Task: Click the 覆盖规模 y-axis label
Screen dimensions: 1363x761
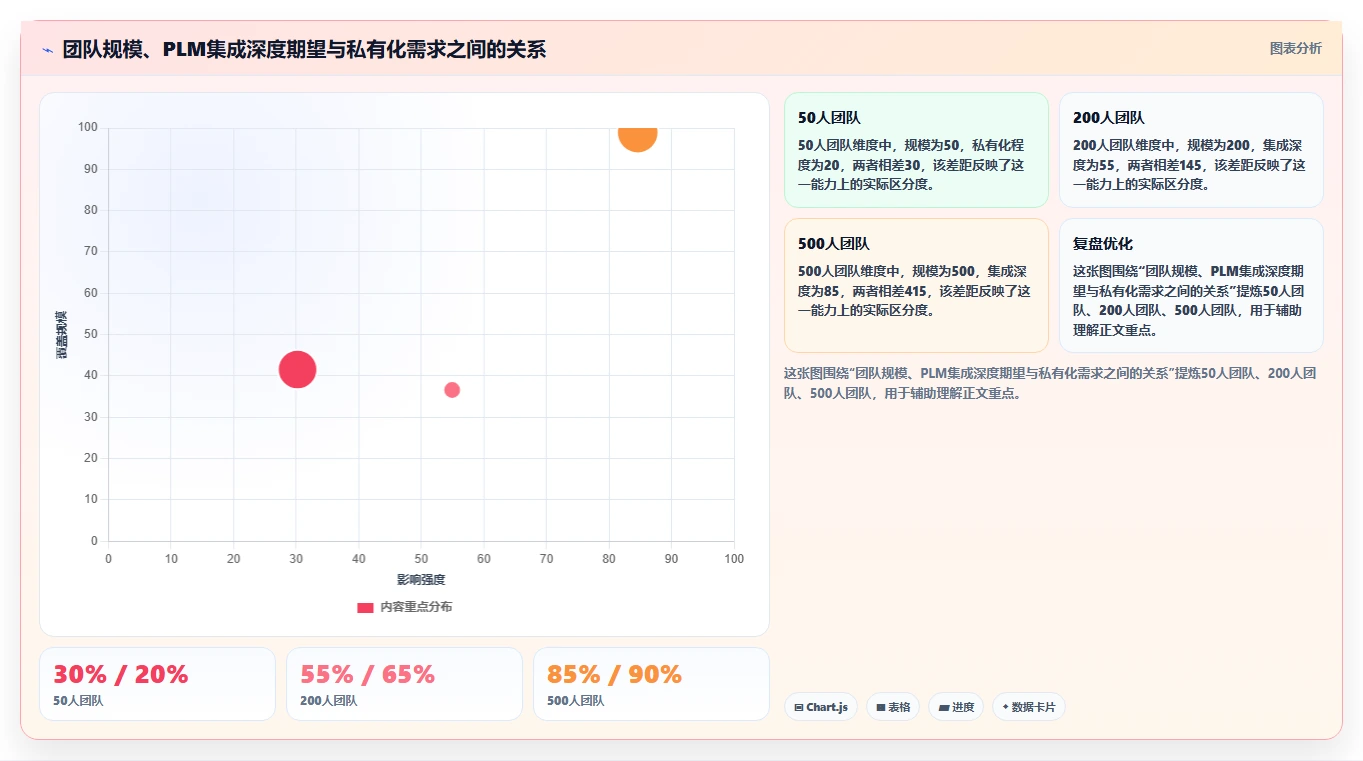Action: 62,335
